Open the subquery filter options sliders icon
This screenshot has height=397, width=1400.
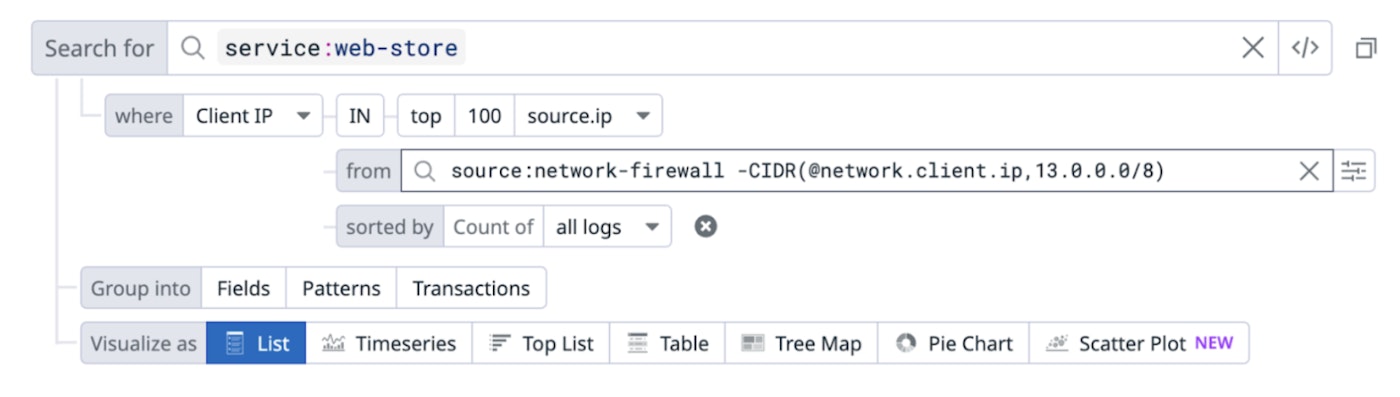click(1354, 171)
